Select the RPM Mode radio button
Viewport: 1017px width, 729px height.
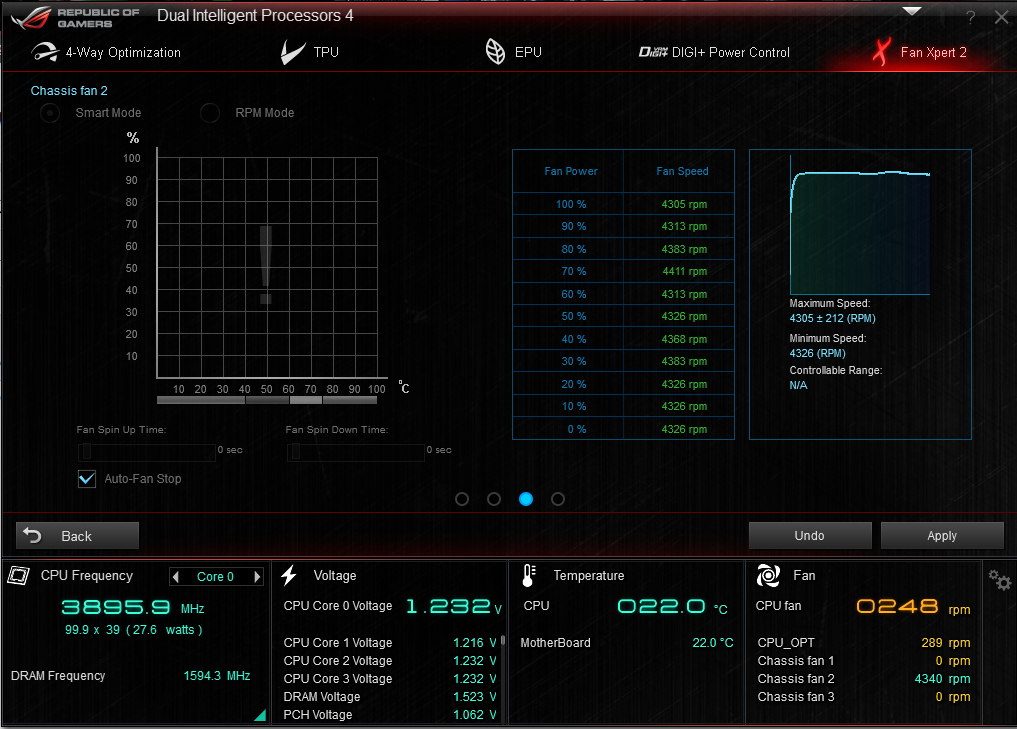tap(209, 113)
